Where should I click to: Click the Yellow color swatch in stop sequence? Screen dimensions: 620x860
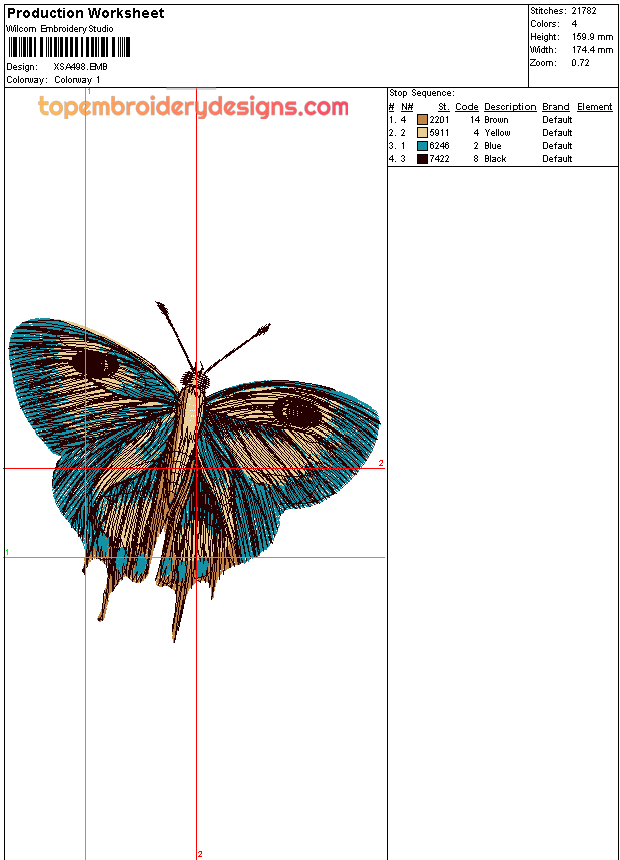coord(422,133)
